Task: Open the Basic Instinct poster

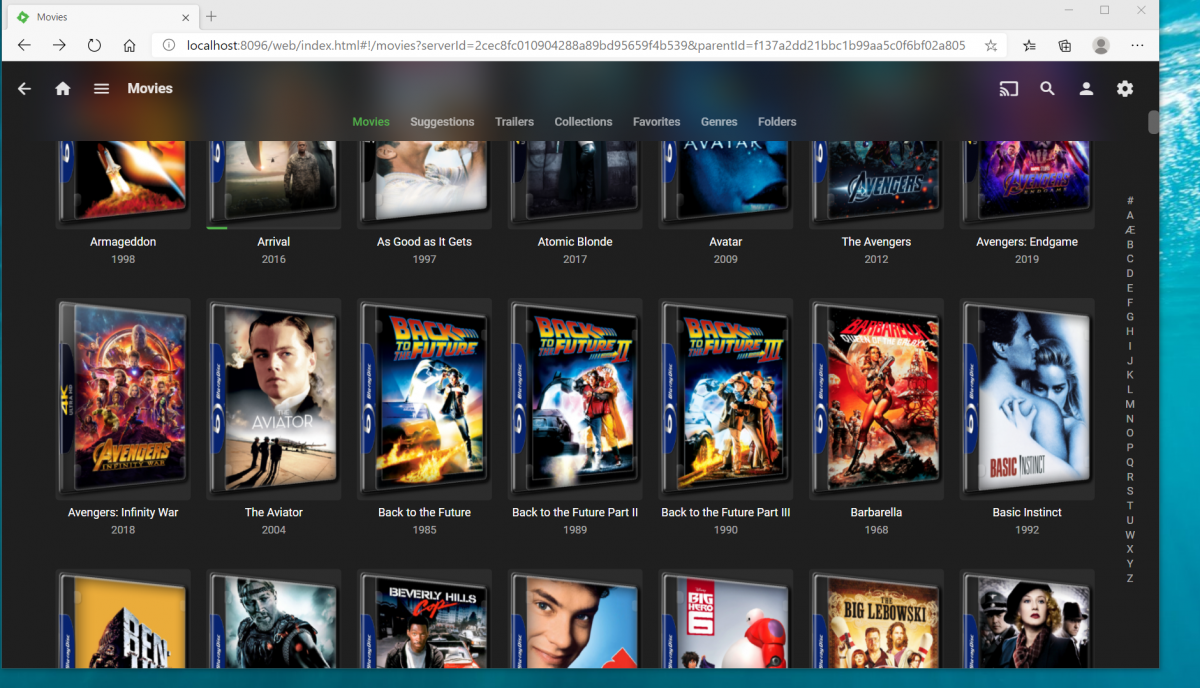Action: pyautogui.click(x=1027, y=399)
